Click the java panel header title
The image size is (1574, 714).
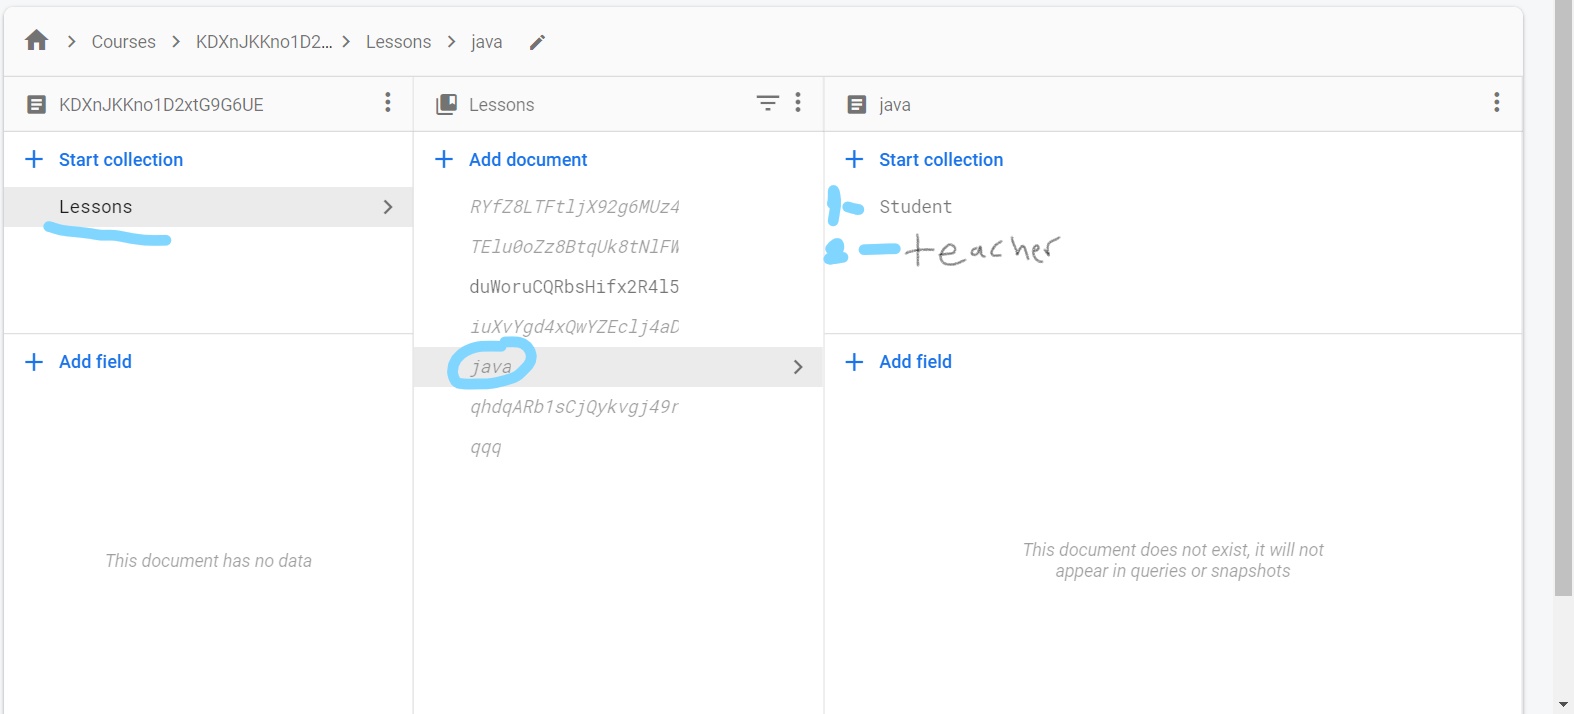click(894, 105)
